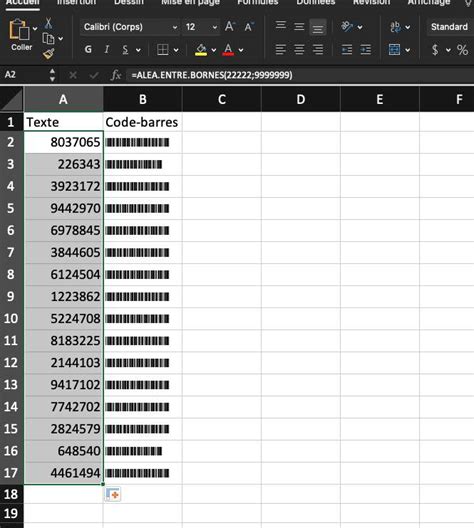Cancel formula entry with X icon
Viewport: 474px width, 528px height.
73,75
